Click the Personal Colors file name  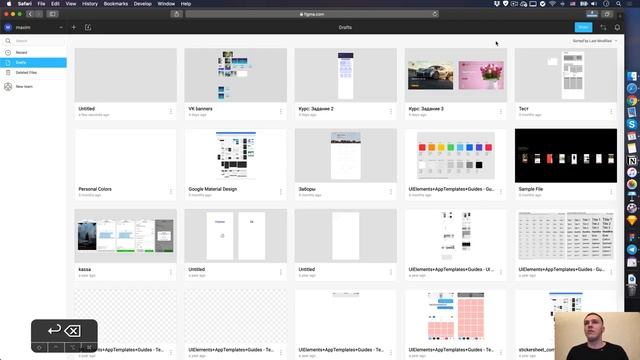95,189
